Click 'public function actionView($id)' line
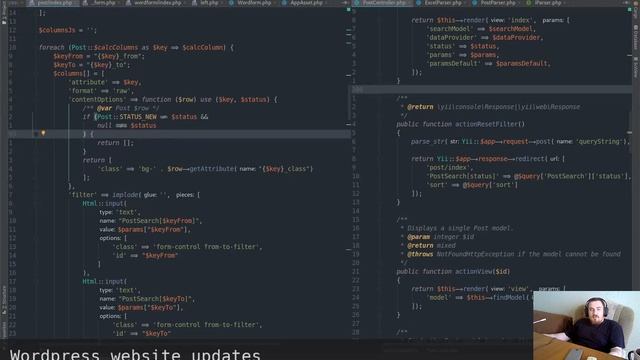Viewport: 640px width, 360px height. pyautogui.click(x=453, y=271)
